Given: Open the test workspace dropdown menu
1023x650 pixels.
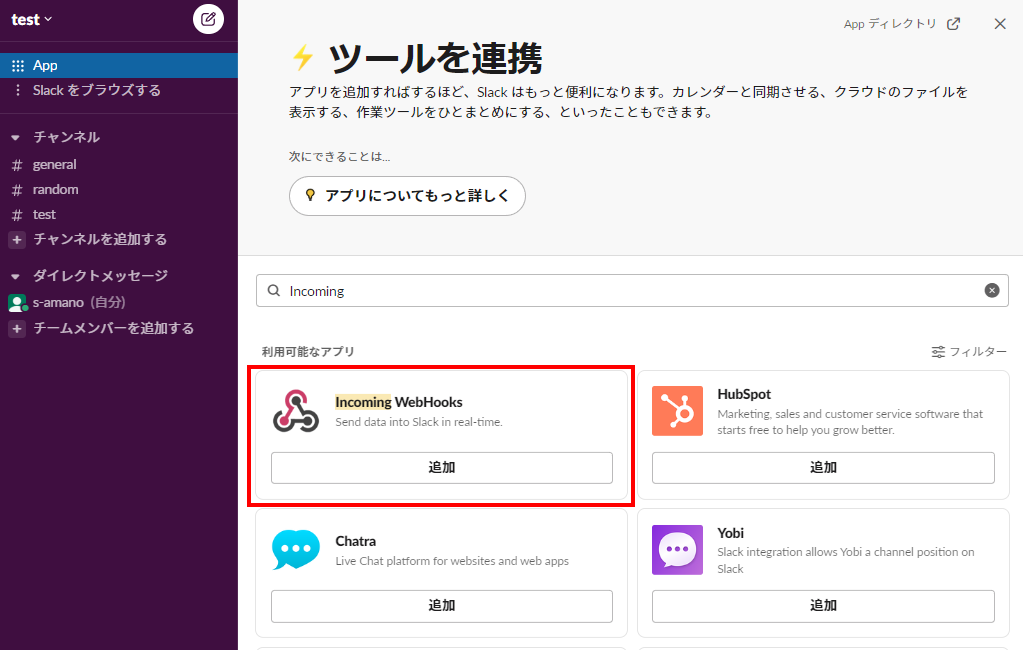Looking at the screenshot, I should [32, 19].
